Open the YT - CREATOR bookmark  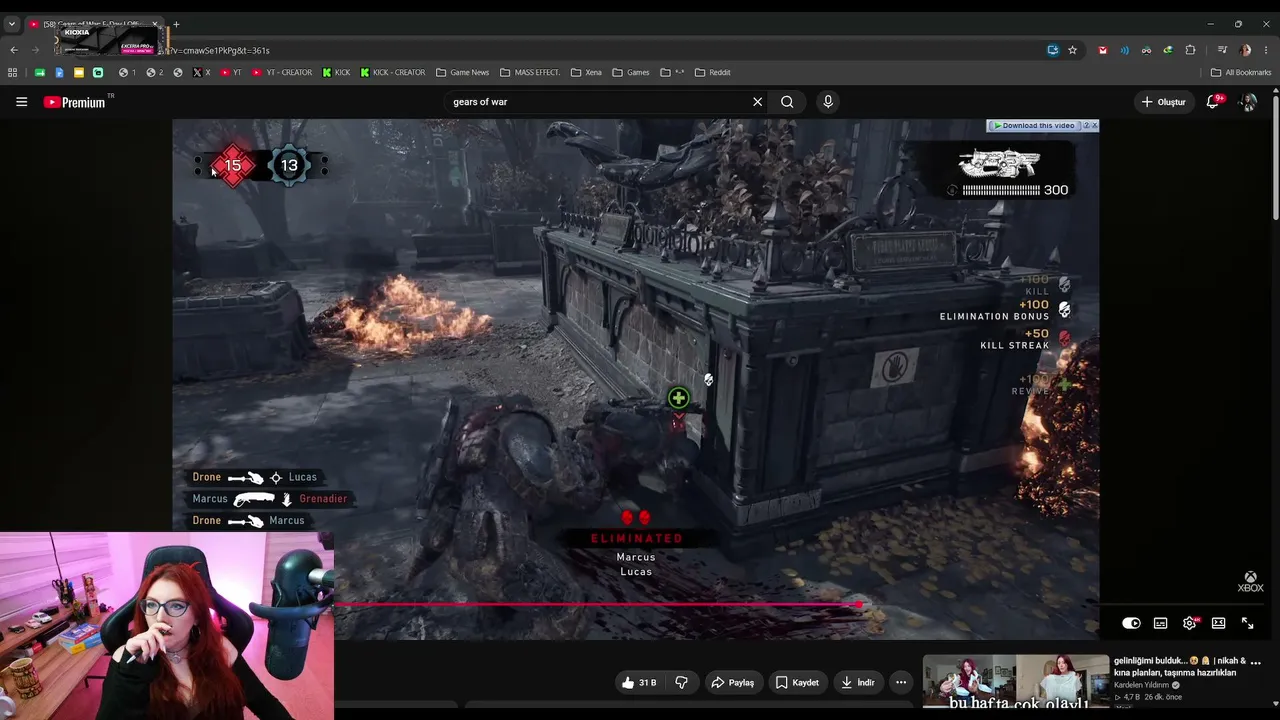pos(282,72)
